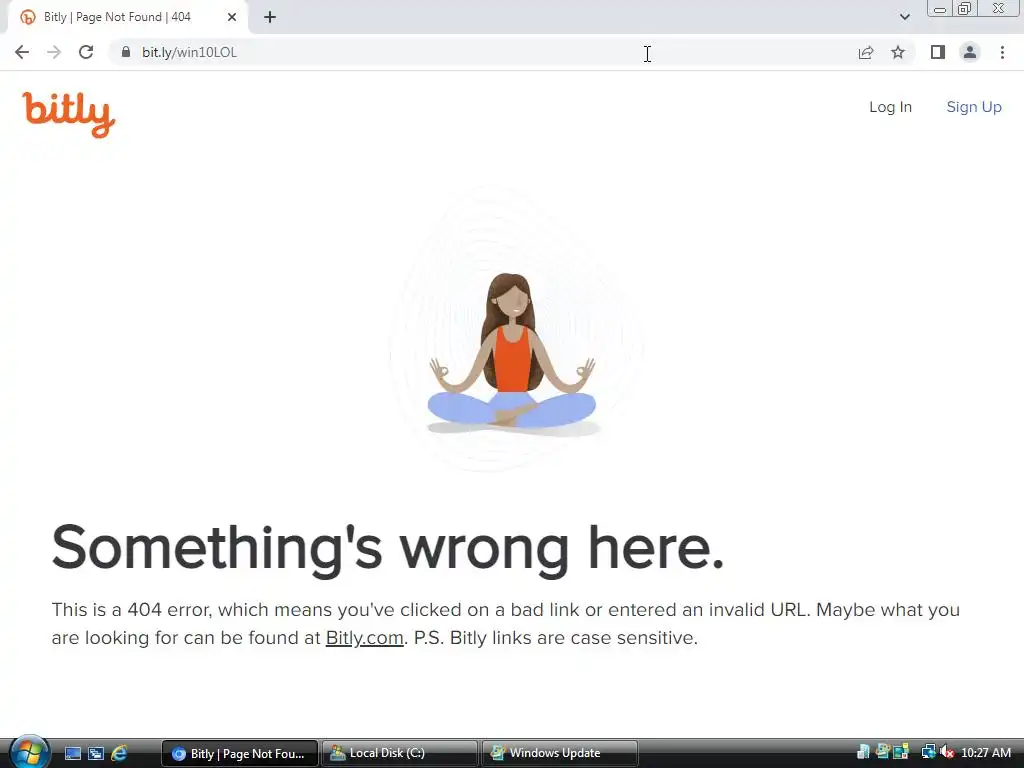Image resolution: width=1024 pixels, height=768 pixels.
Task: Follow the Bitly.com link in the error text
Action: point(364,637)
